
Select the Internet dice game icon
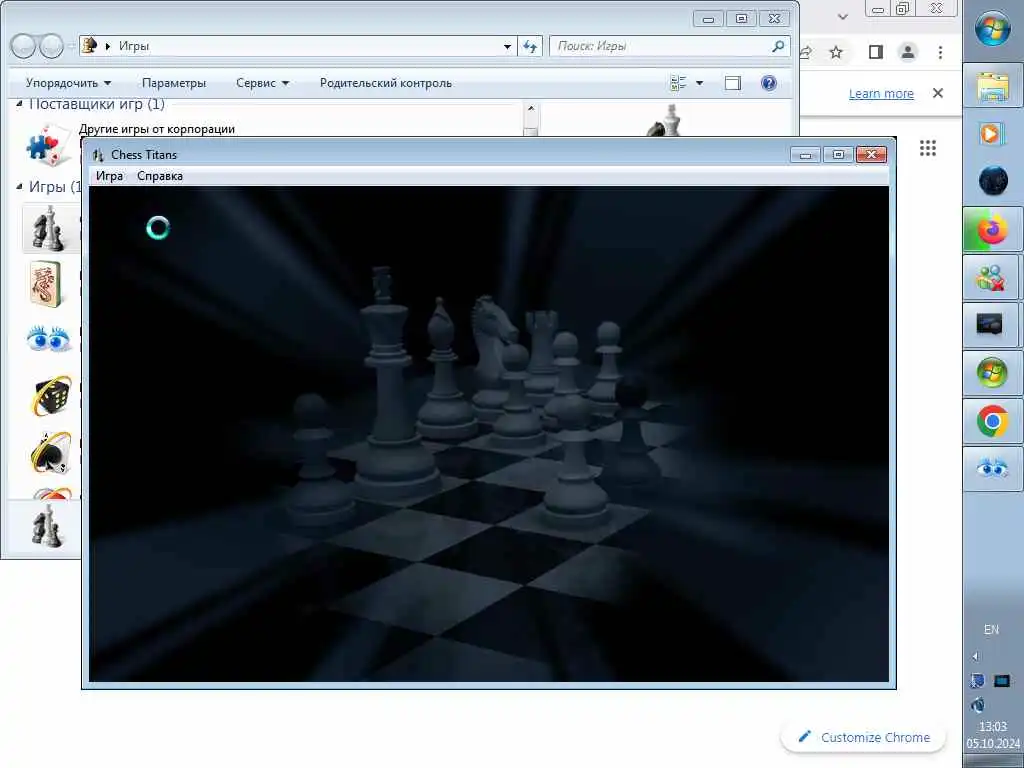coord(52,396)
